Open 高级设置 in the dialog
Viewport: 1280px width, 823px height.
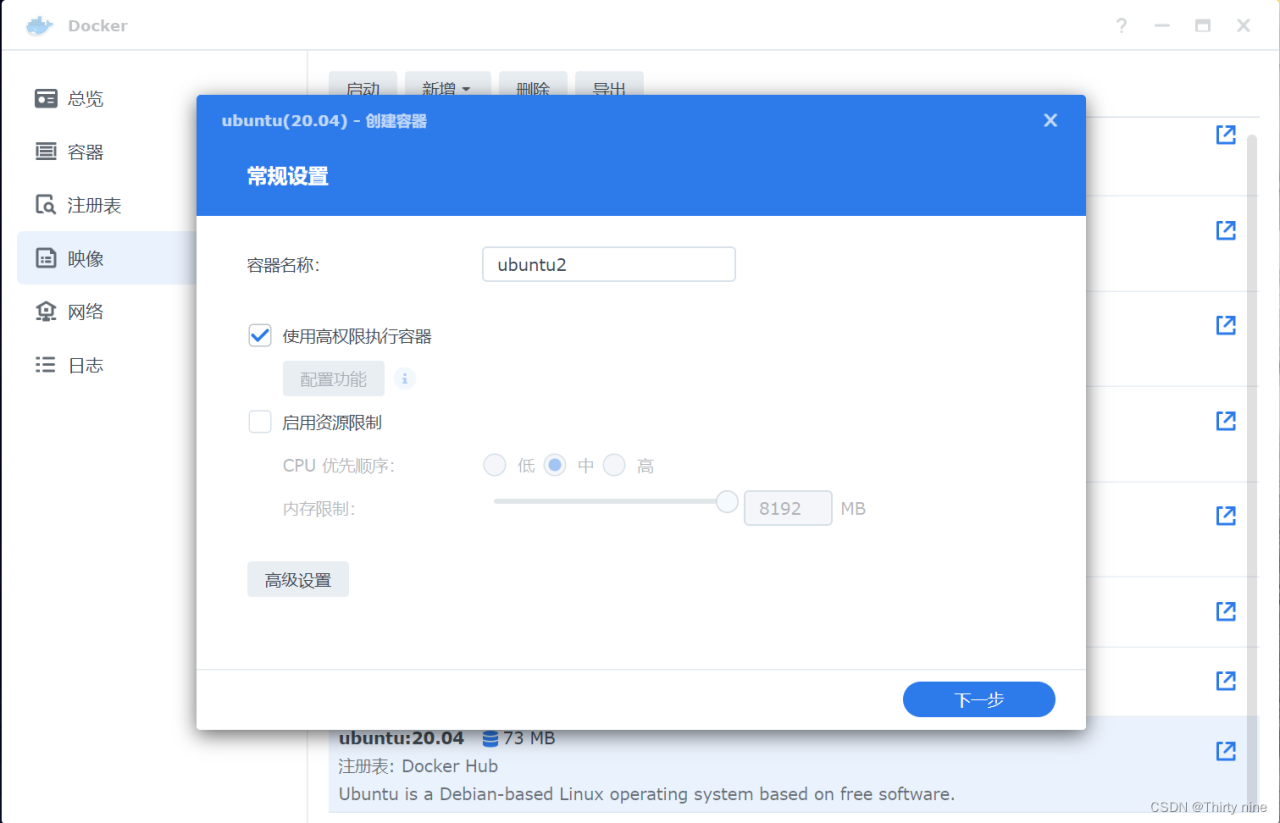pos(297,579)
